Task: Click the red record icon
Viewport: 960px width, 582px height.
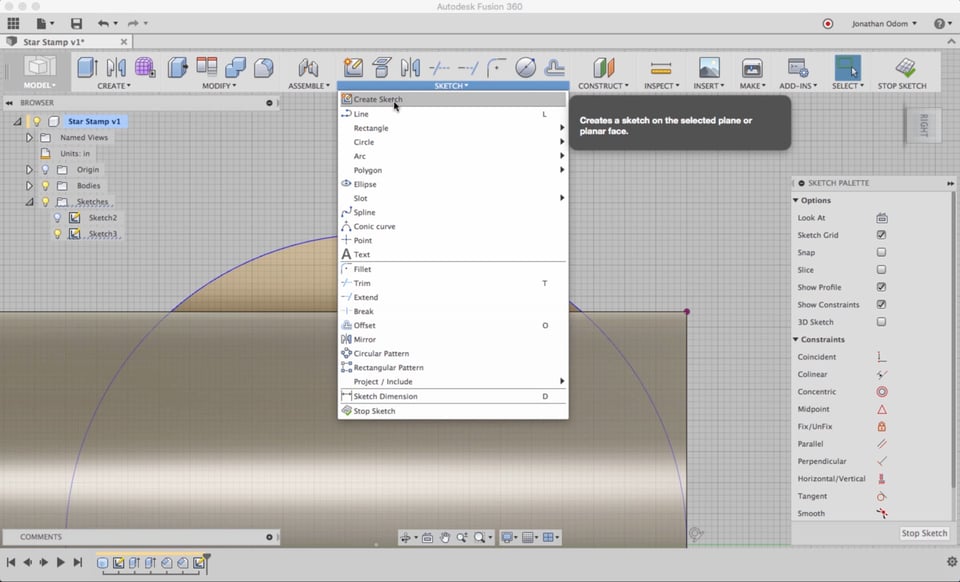Action: [828, 24]
